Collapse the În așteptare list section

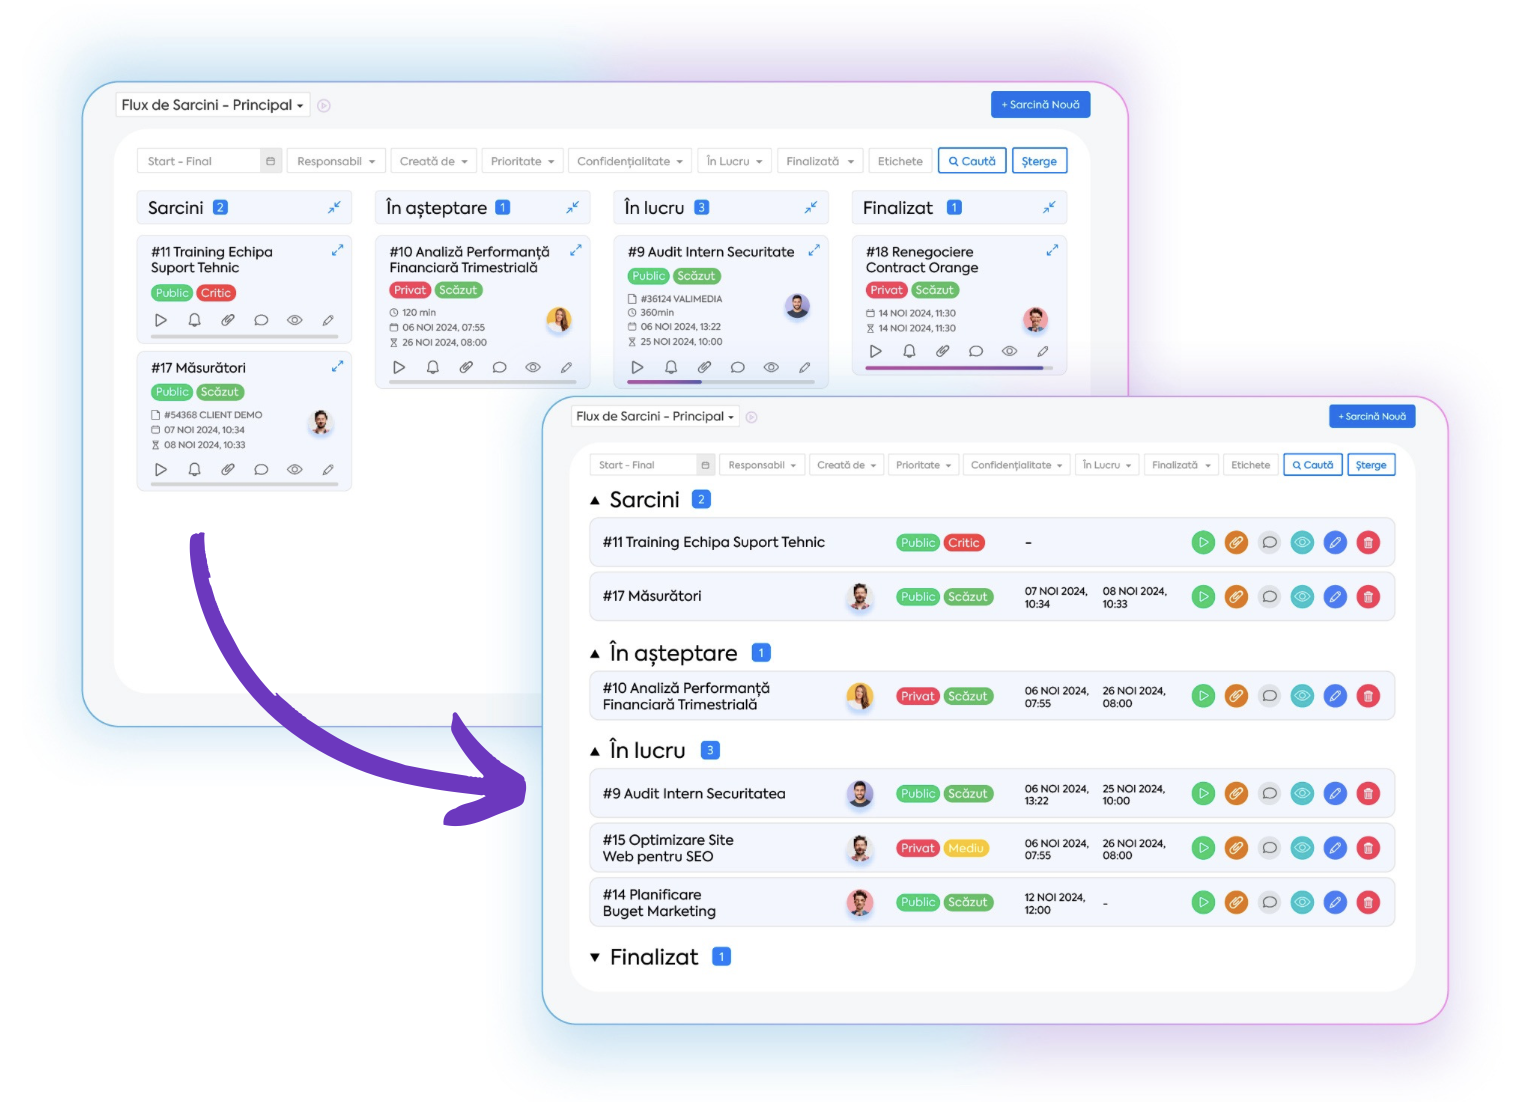click(595, 654)
